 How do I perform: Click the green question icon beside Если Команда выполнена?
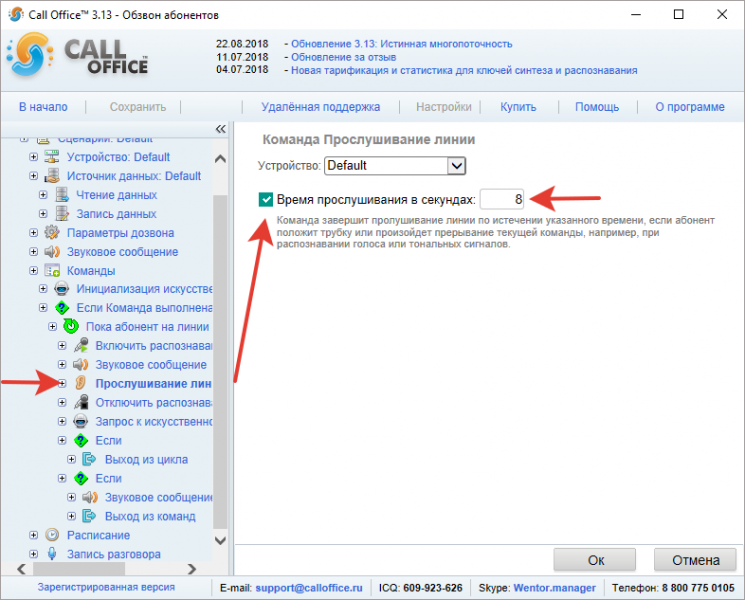62,308
